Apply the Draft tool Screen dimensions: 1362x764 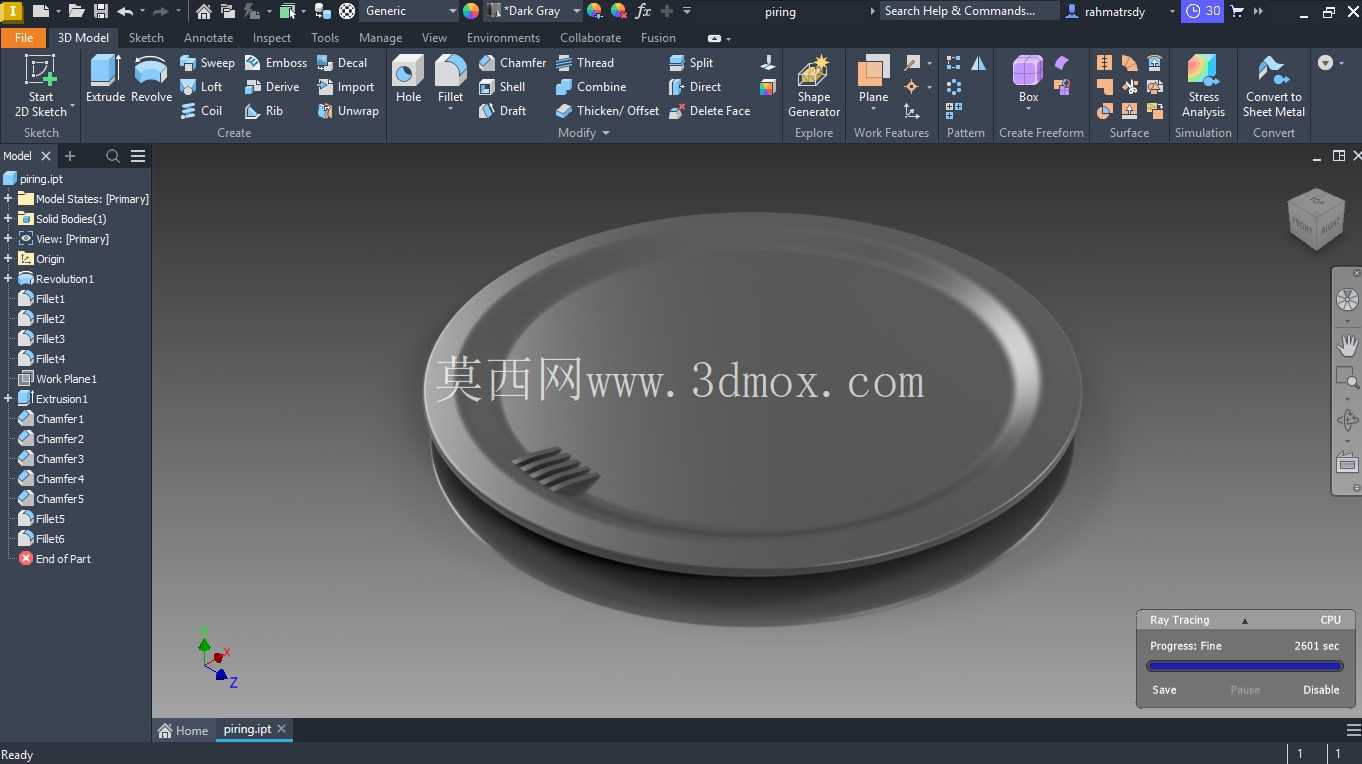point(502,111)
